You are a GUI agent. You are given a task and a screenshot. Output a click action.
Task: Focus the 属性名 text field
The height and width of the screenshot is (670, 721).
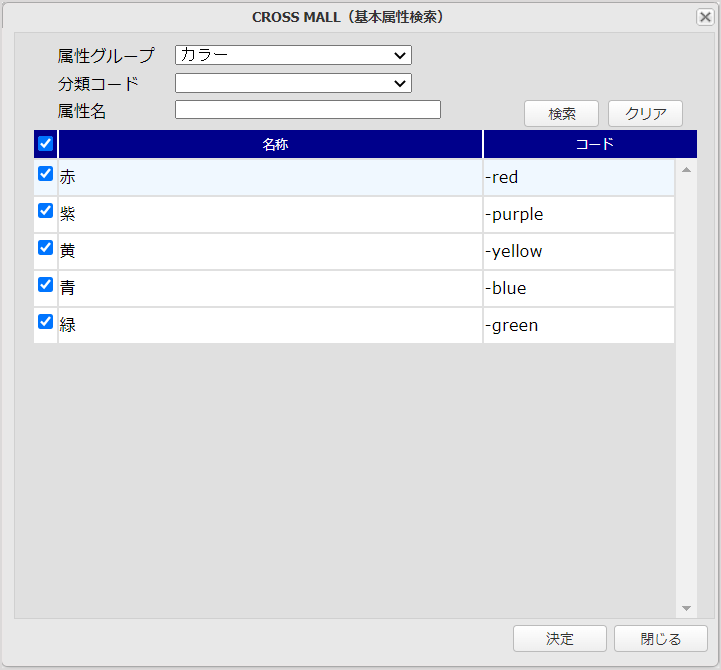pyautogui.click(x=308, y=109)
